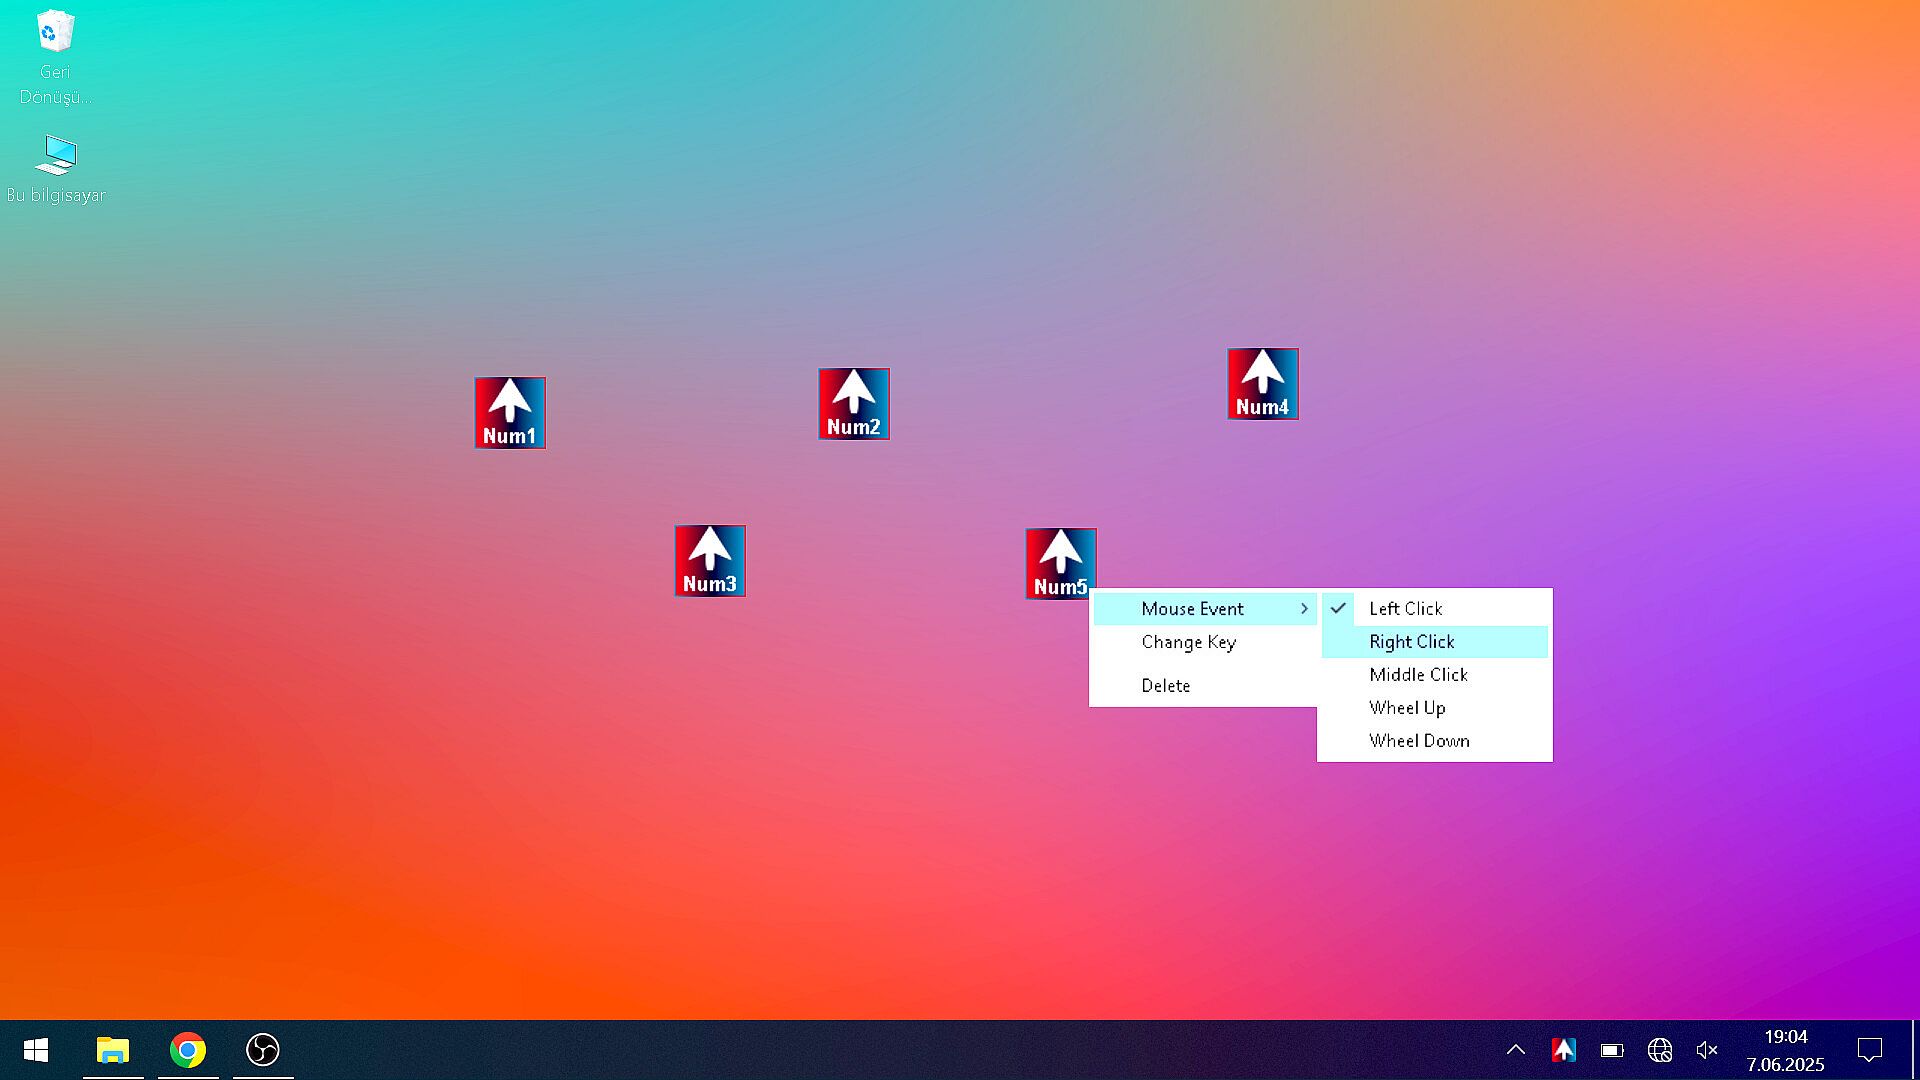Expand the Mouse Event submenu arrow

tap(1304, 609)
